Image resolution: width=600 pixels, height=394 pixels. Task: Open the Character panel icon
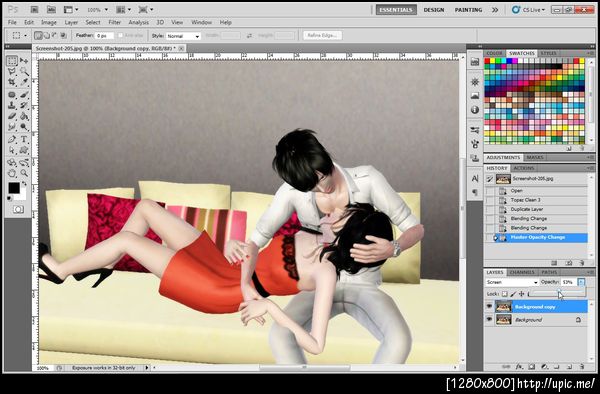point(475,178)
